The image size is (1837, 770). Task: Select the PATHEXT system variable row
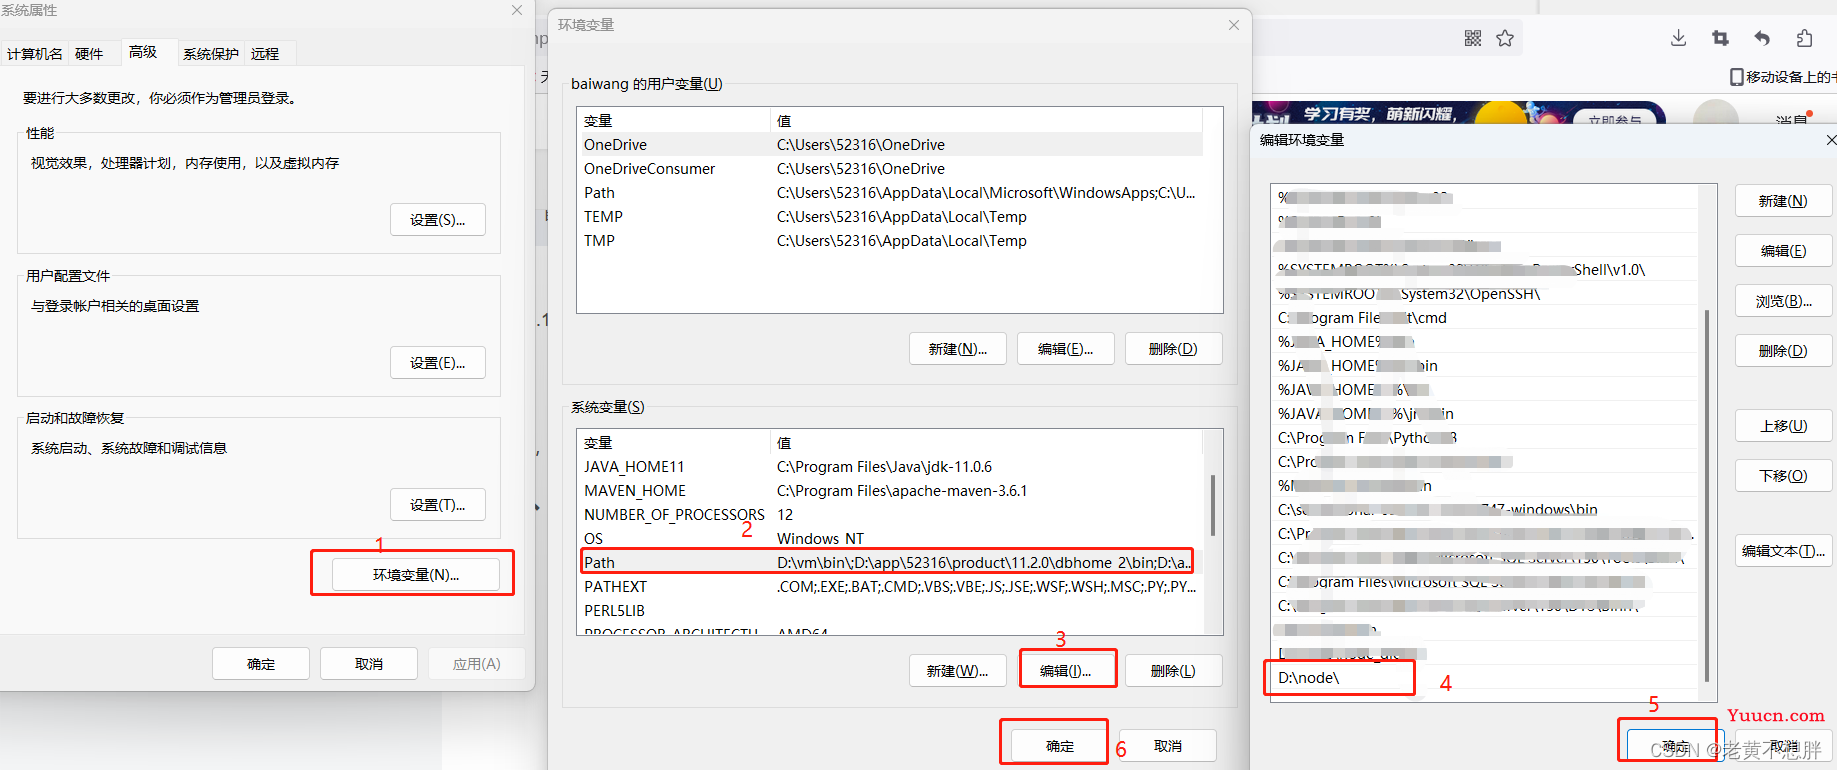pos(890,587)
